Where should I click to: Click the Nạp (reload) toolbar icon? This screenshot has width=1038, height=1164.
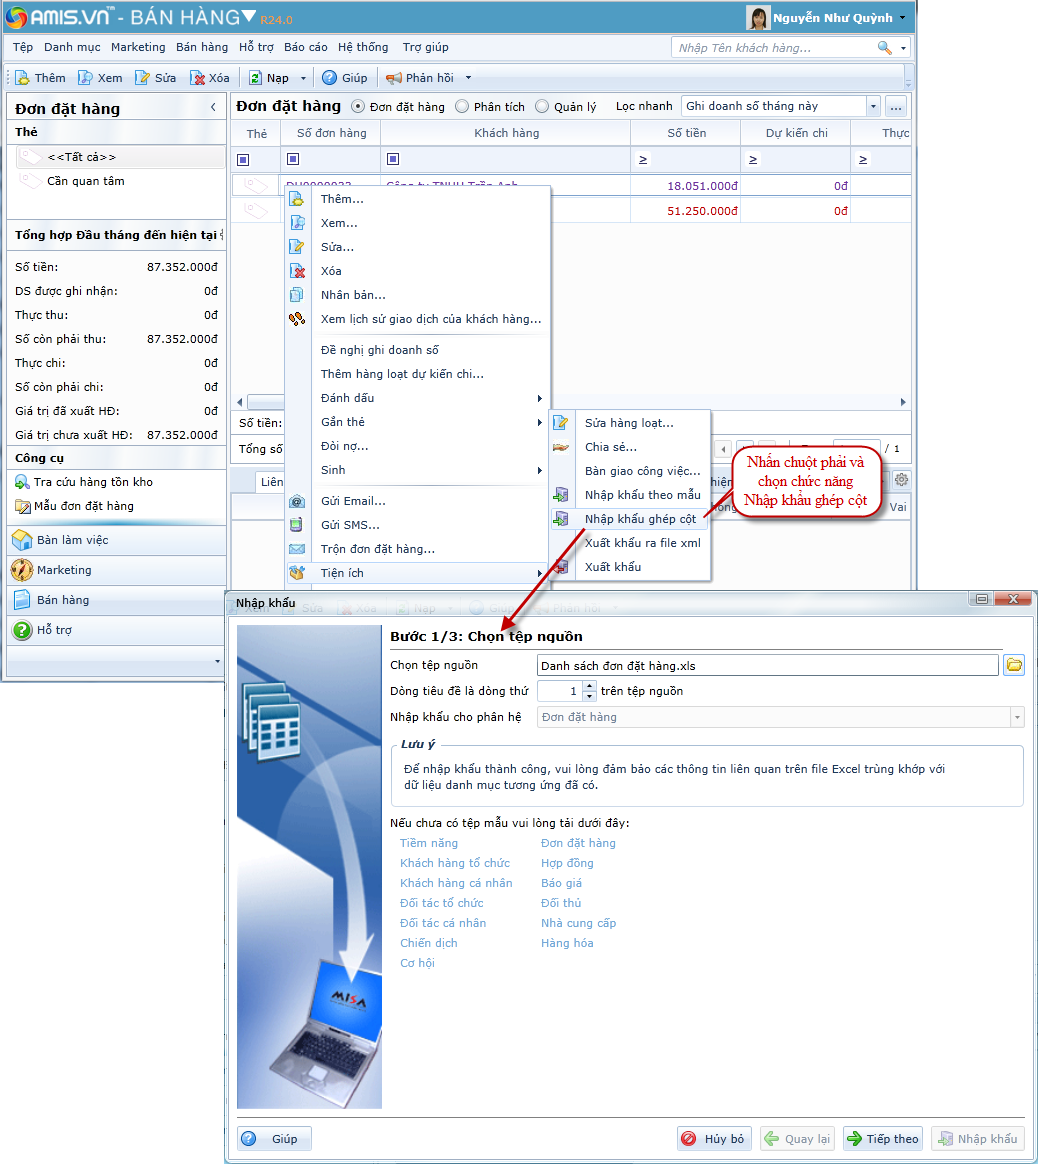pyautogui.click(x=256, y=78)
